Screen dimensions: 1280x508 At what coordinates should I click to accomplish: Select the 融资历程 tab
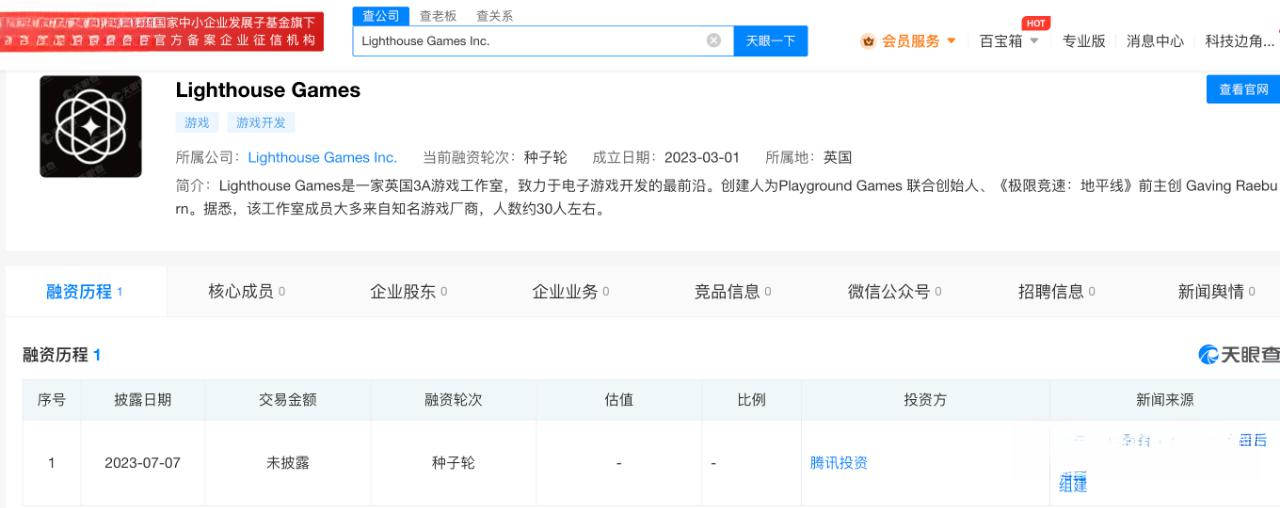pyautogui.click(x=84, y=291)
